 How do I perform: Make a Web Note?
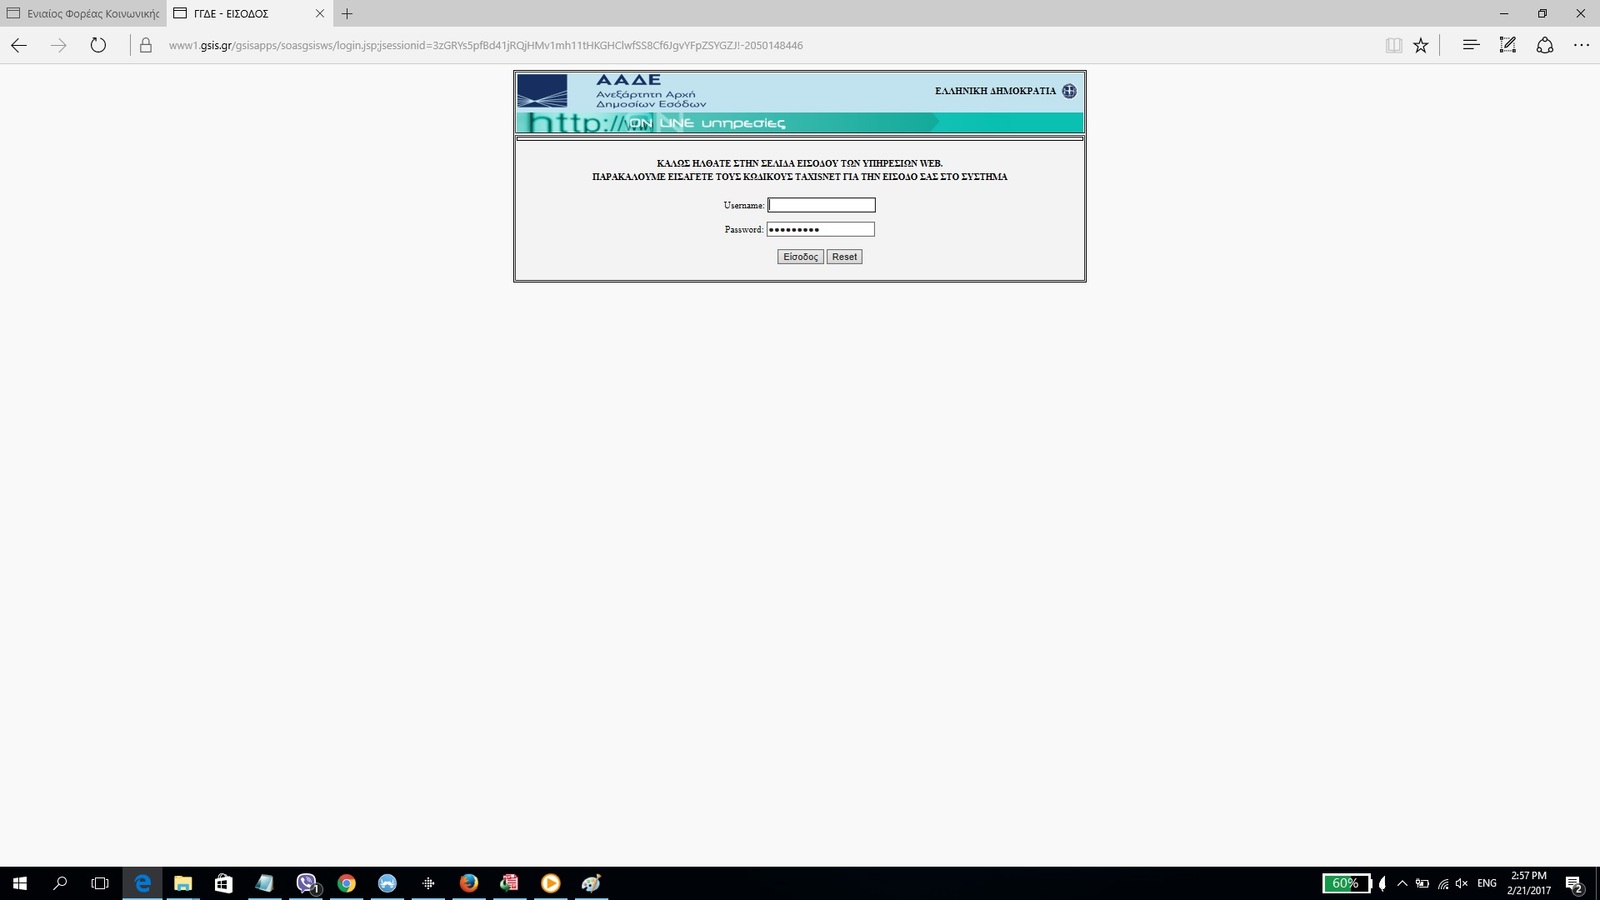pyautogui.click(x=1507, y=45)
